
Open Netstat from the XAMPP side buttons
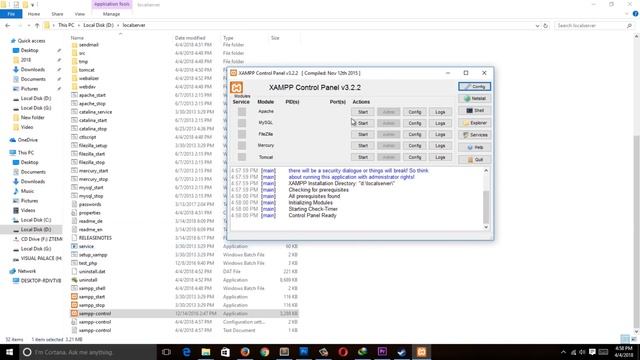tap(474, 98)
